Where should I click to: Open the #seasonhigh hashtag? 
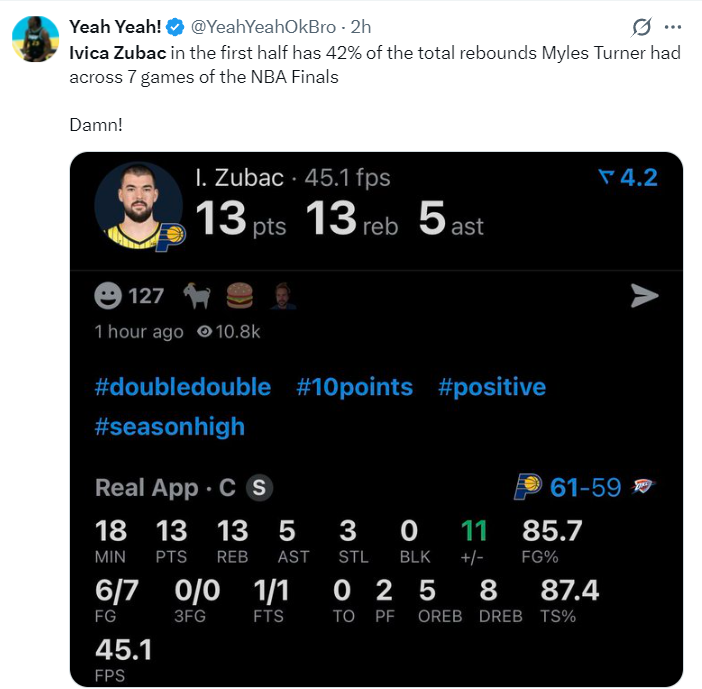(x=170, y=426)
